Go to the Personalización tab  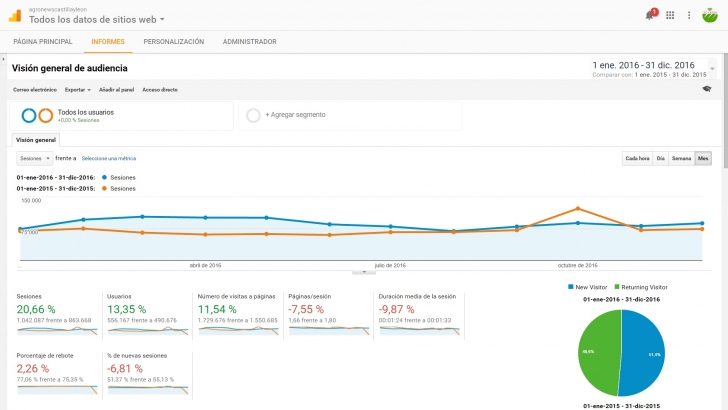click(x=173, y=42)
